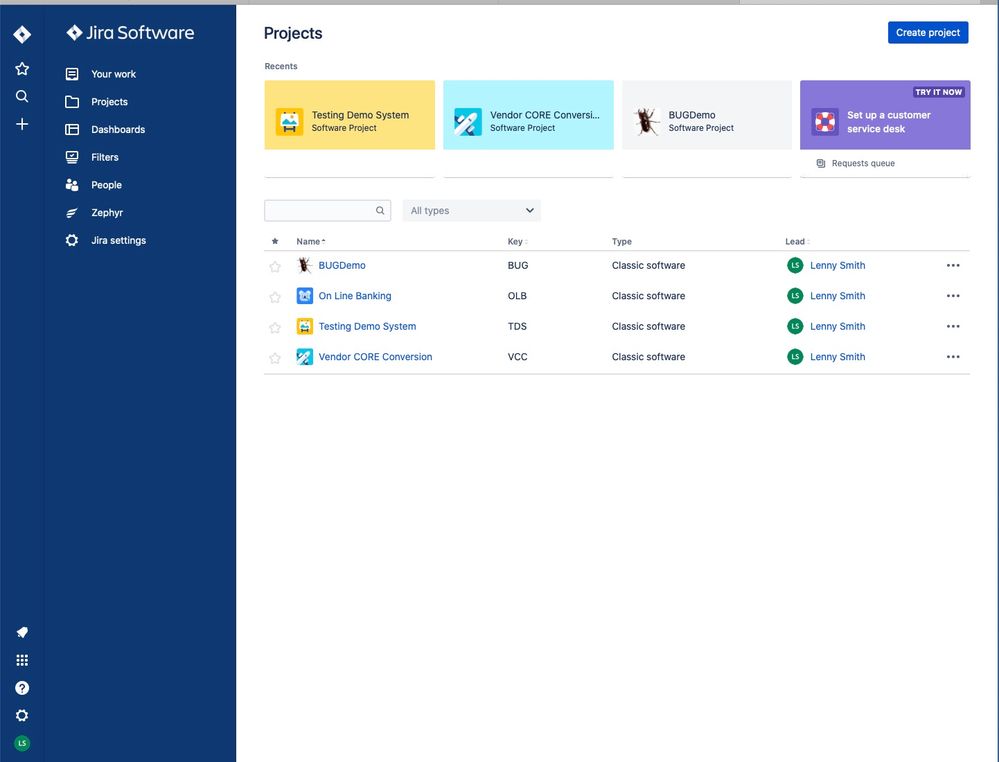Sort the table by the Key column
The image size is (999, 762).
517,241
